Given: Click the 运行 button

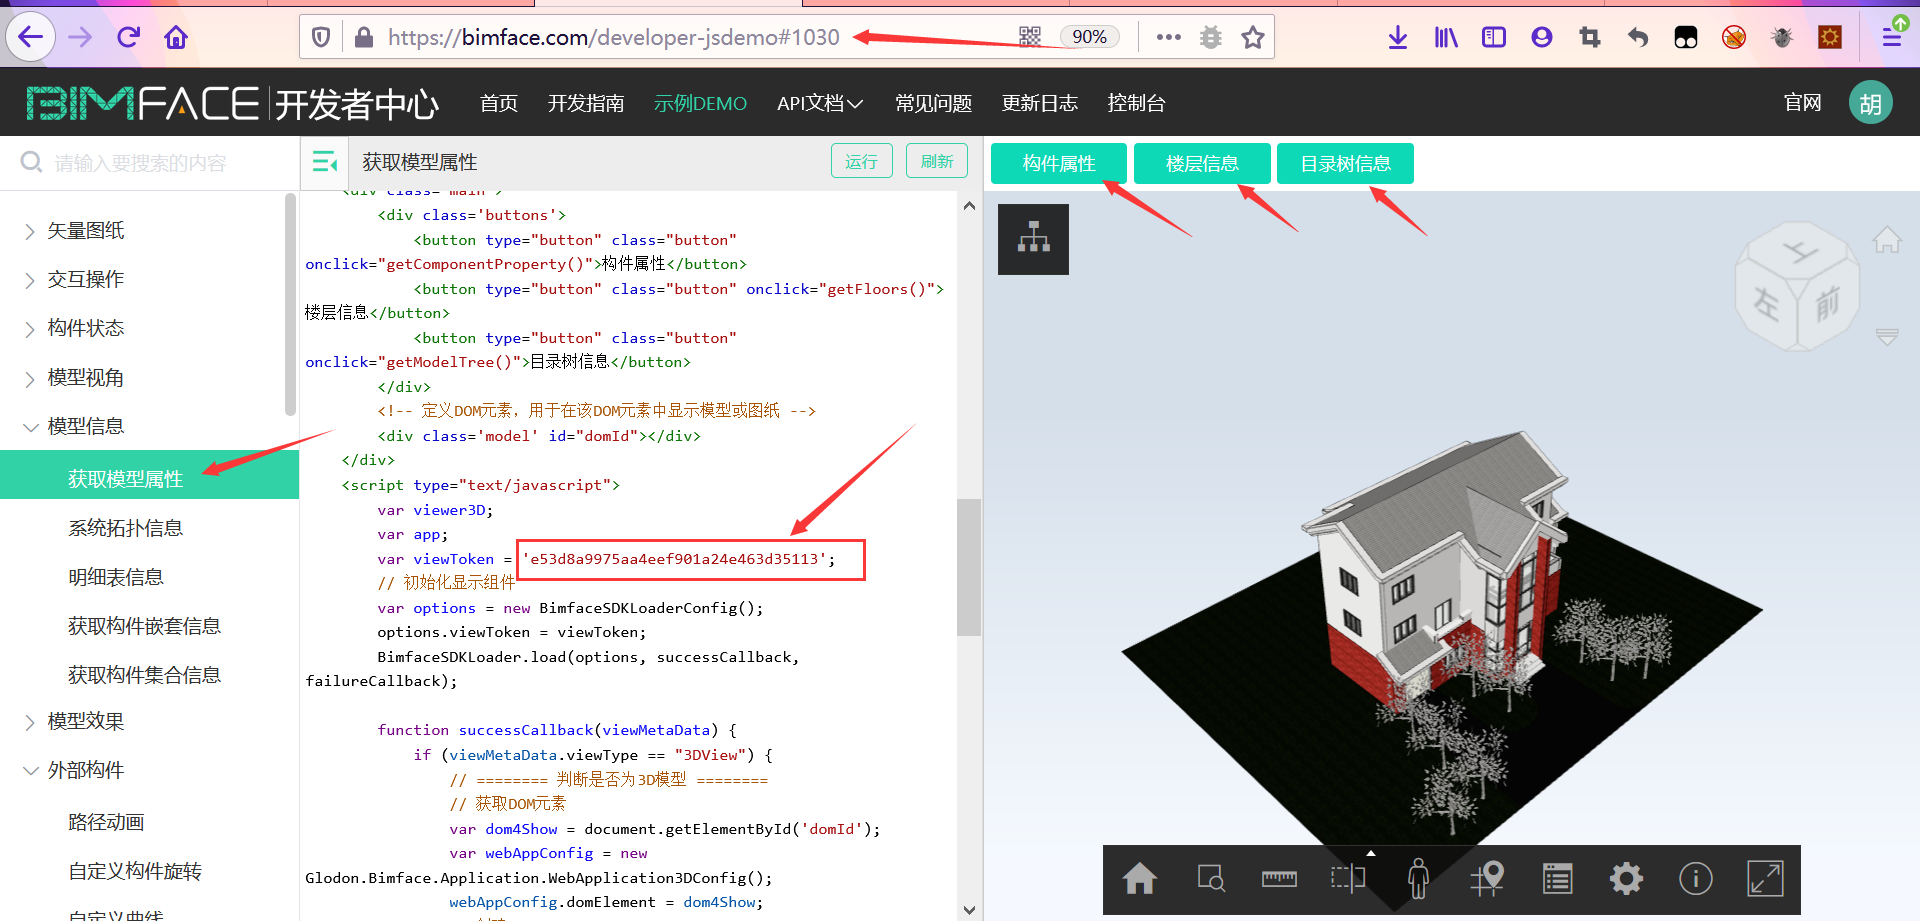Looking at the screenshot, I should pyautogui.click(x=861, y=160).
